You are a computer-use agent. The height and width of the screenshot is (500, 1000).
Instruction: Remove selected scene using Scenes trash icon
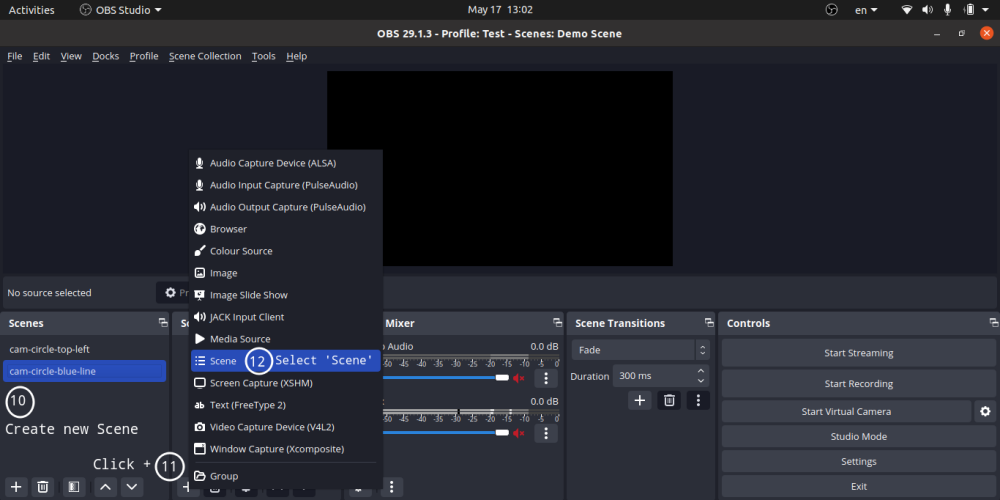42,487
